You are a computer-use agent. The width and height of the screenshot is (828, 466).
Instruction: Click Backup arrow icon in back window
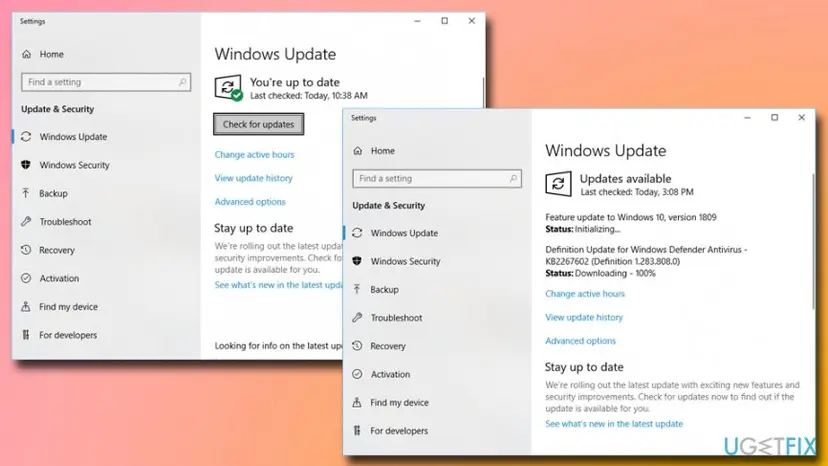26,193
